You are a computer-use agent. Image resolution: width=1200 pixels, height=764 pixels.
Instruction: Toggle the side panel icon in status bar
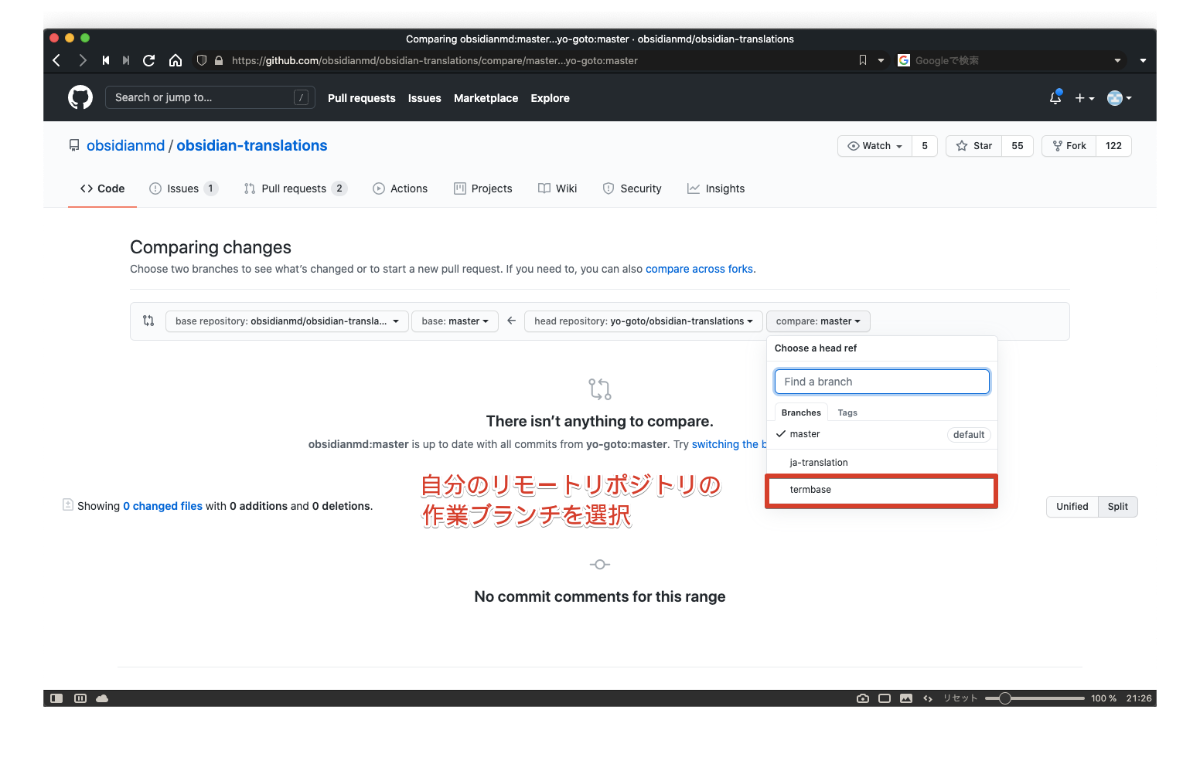point(57,698)
